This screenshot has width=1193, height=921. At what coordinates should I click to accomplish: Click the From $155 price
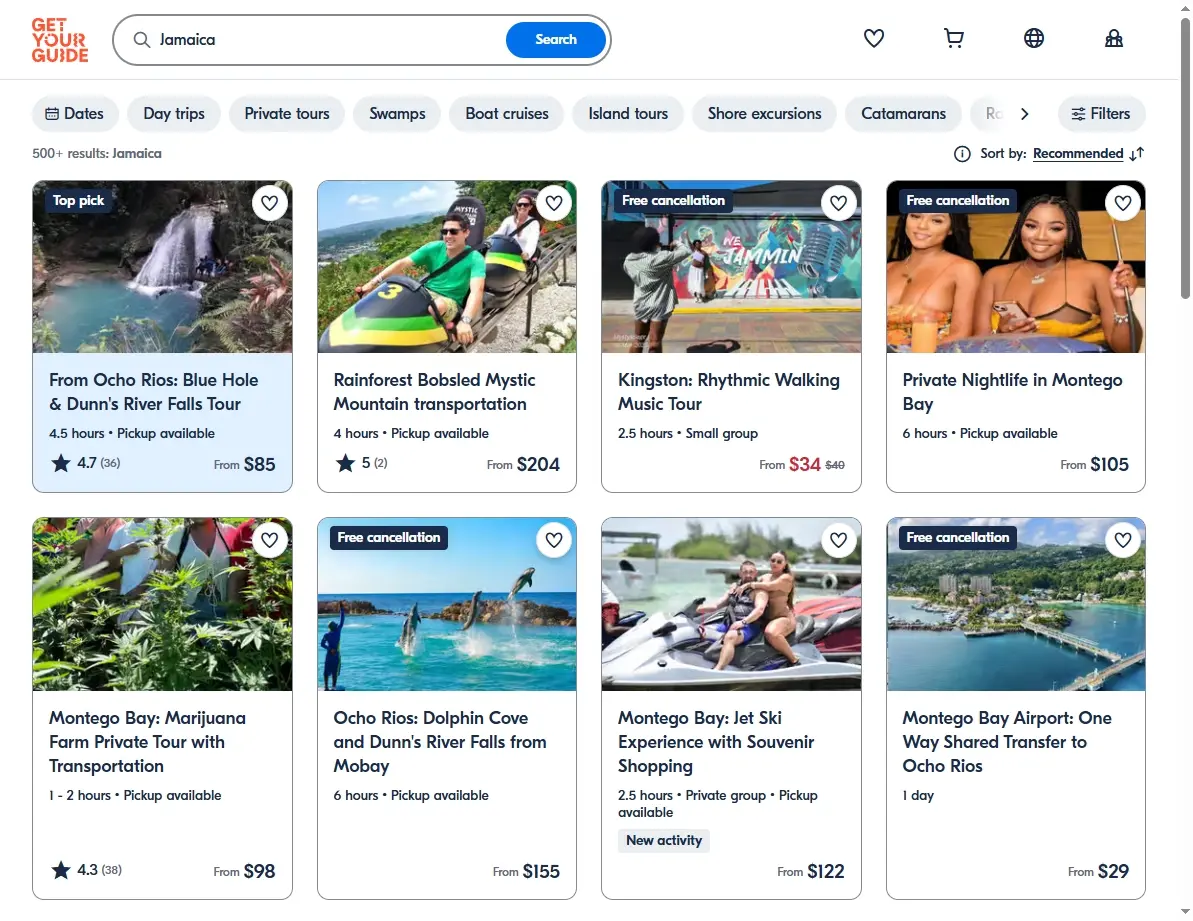tap(526, 871)
